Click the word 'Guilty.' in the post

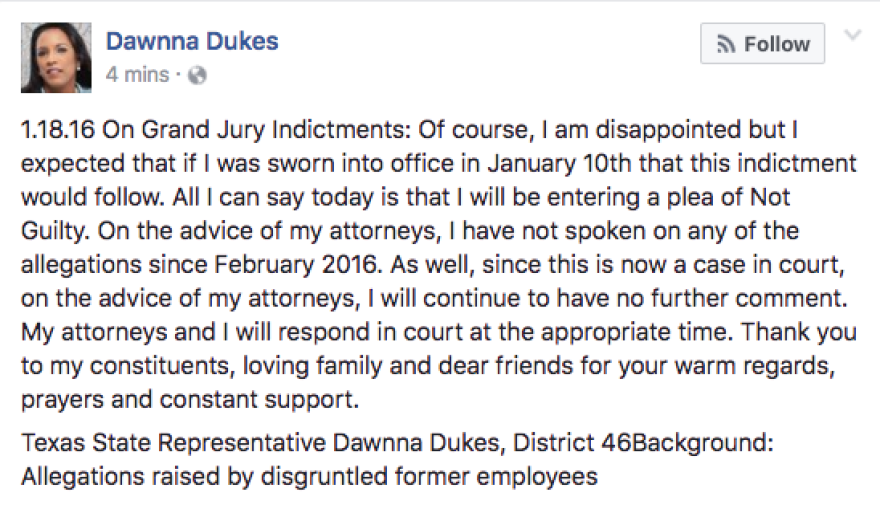pos(55,231)
